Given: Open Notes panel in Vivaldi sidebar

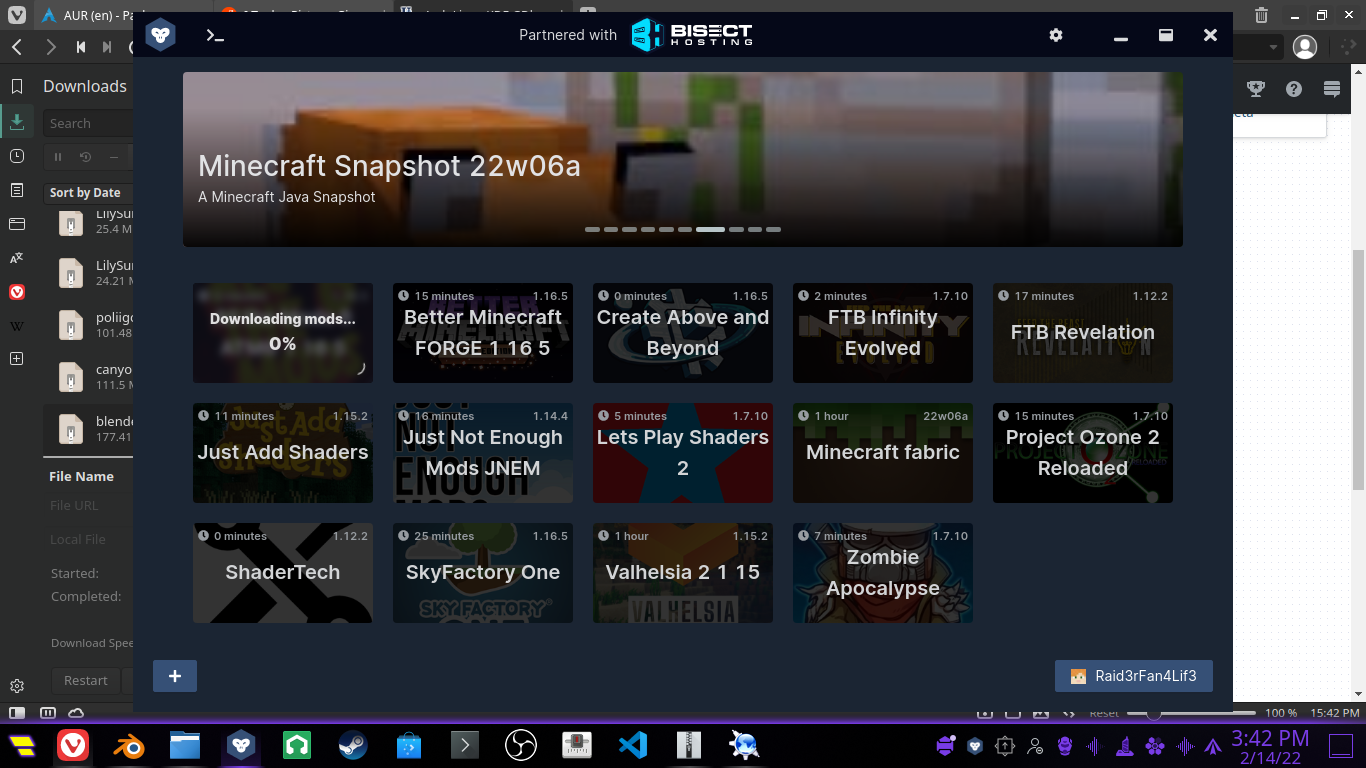Looking at the screenshot, I should click(x=17, y=190).
